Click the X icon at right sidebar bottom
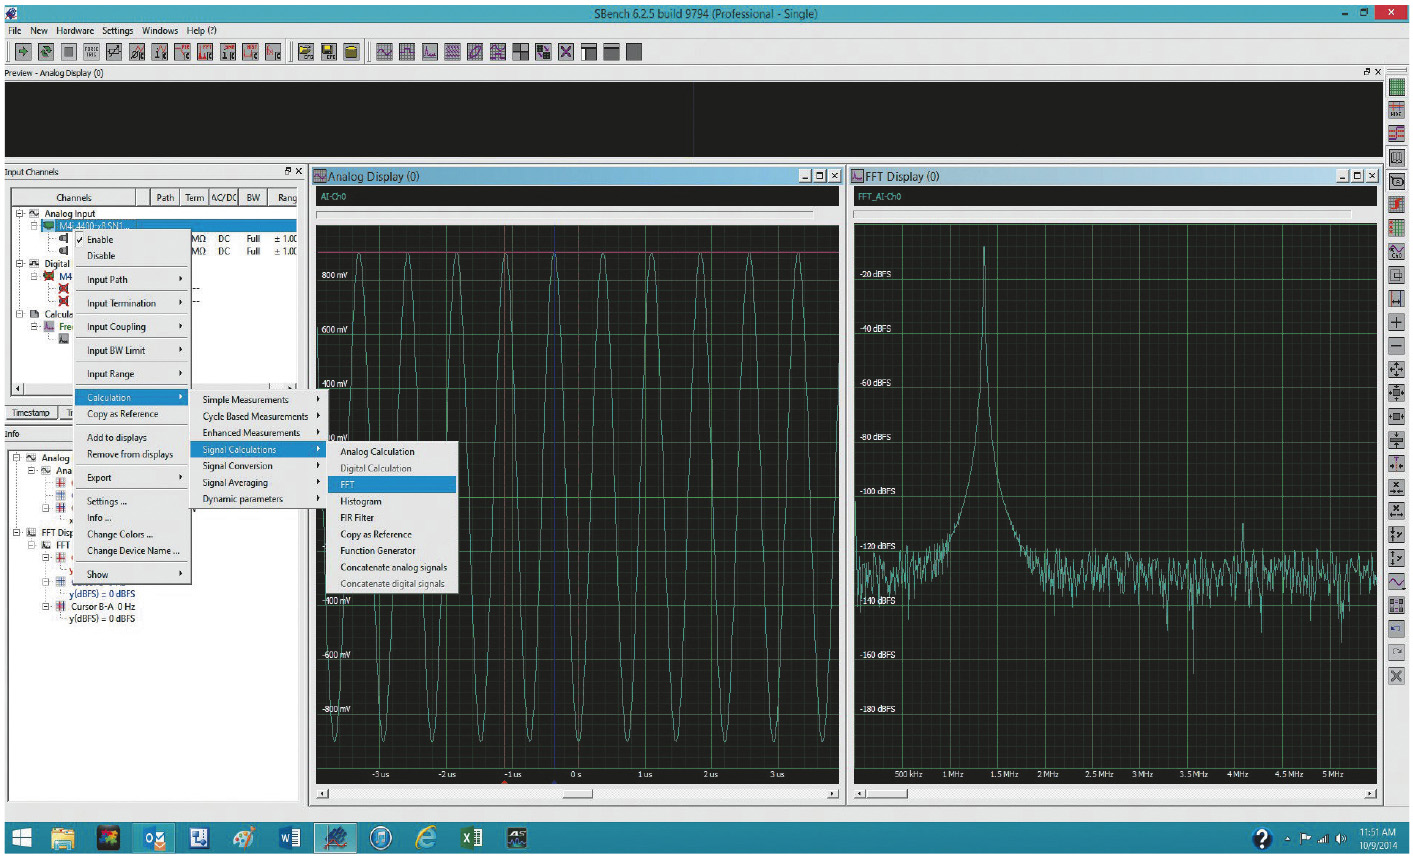Viewport: 1413px width, 859px height. 1397,676
